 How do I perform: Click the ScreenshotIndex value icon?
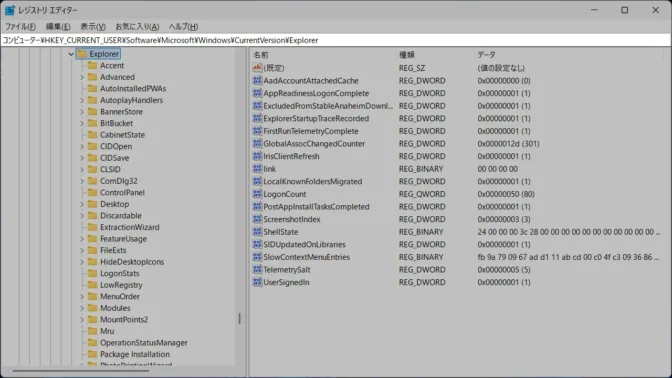[257, 219]
